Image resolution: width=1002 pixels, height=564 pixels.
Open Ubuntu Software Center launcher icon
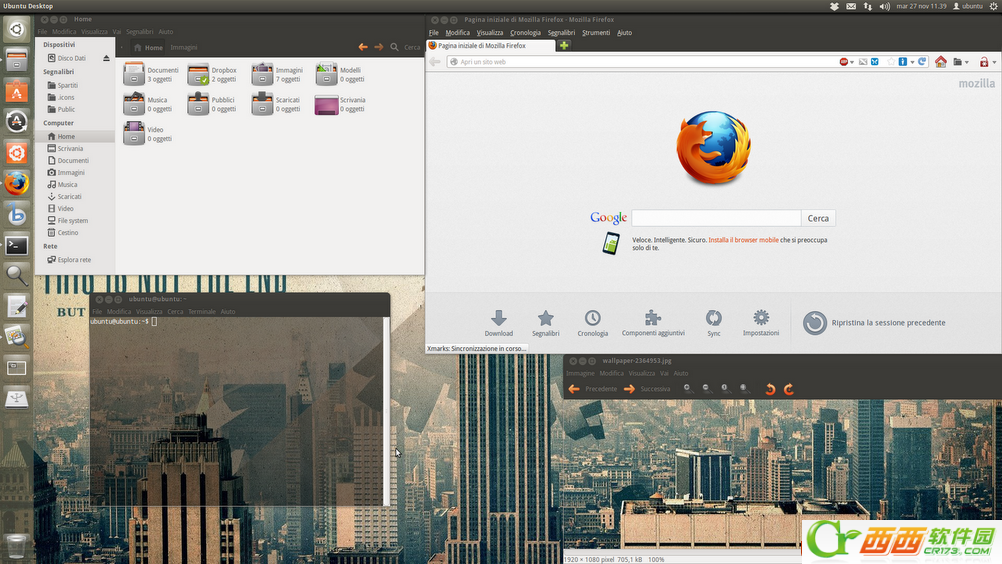(17, 91)
